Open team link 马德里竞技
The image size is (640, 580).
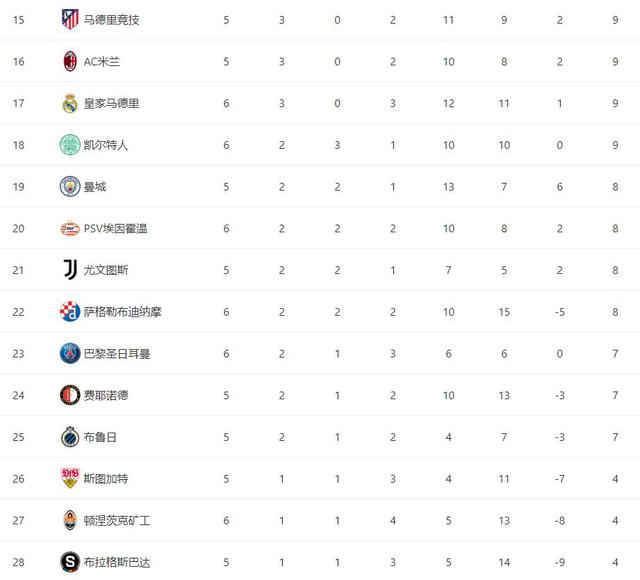111,20
